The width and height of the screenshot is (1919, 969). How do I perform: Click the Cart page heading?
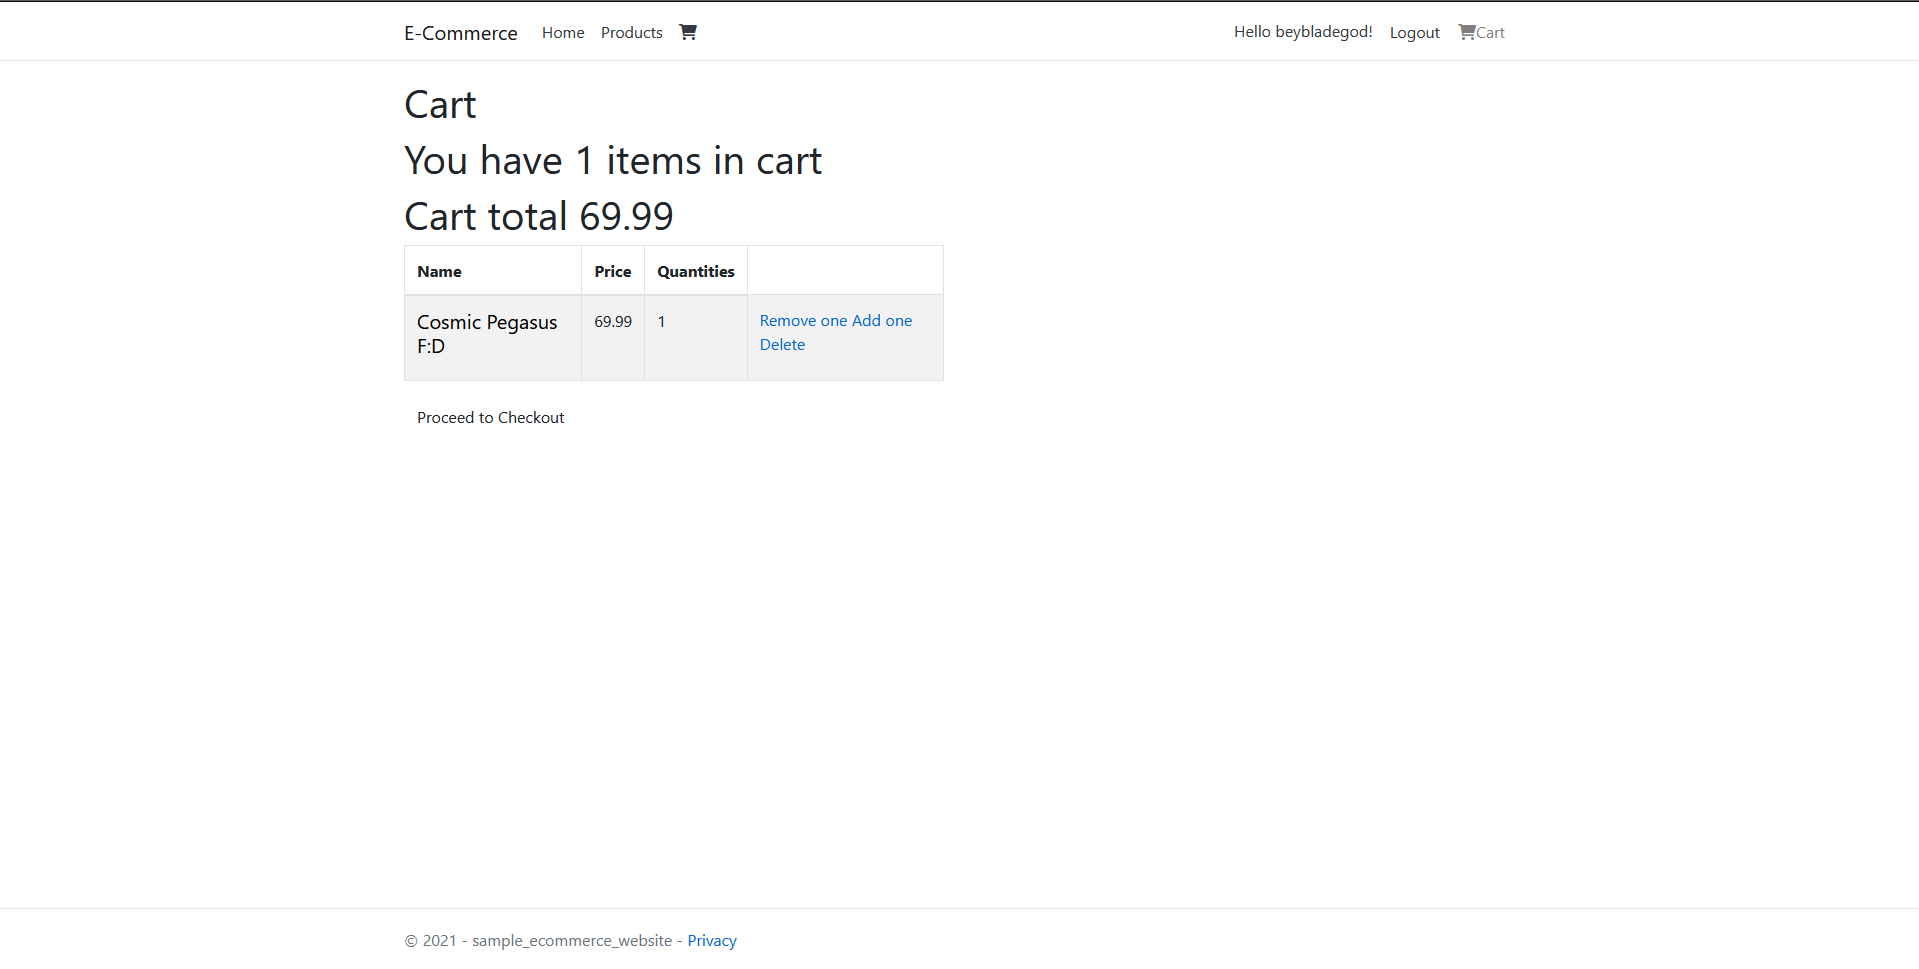click(439, 104)
